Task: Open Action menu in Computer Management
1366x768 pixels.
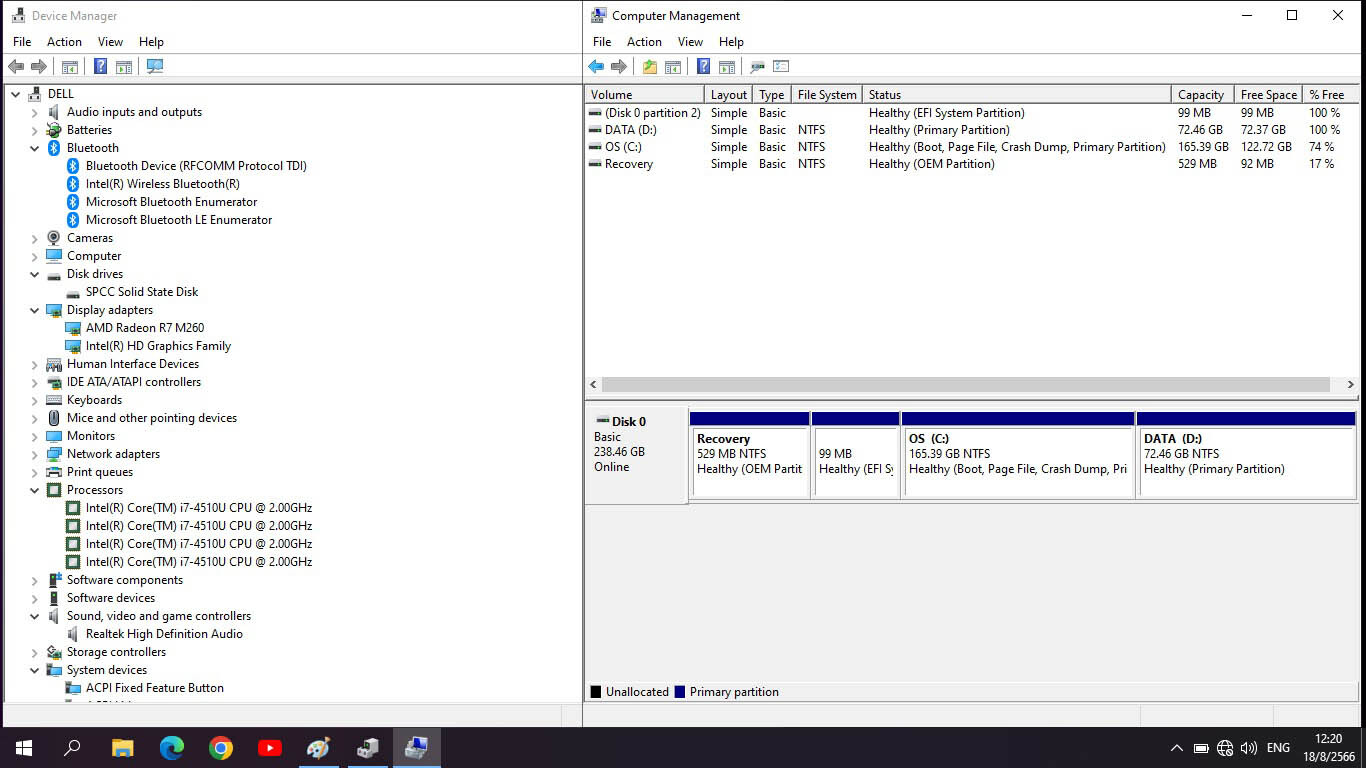Action: (644, 42)
